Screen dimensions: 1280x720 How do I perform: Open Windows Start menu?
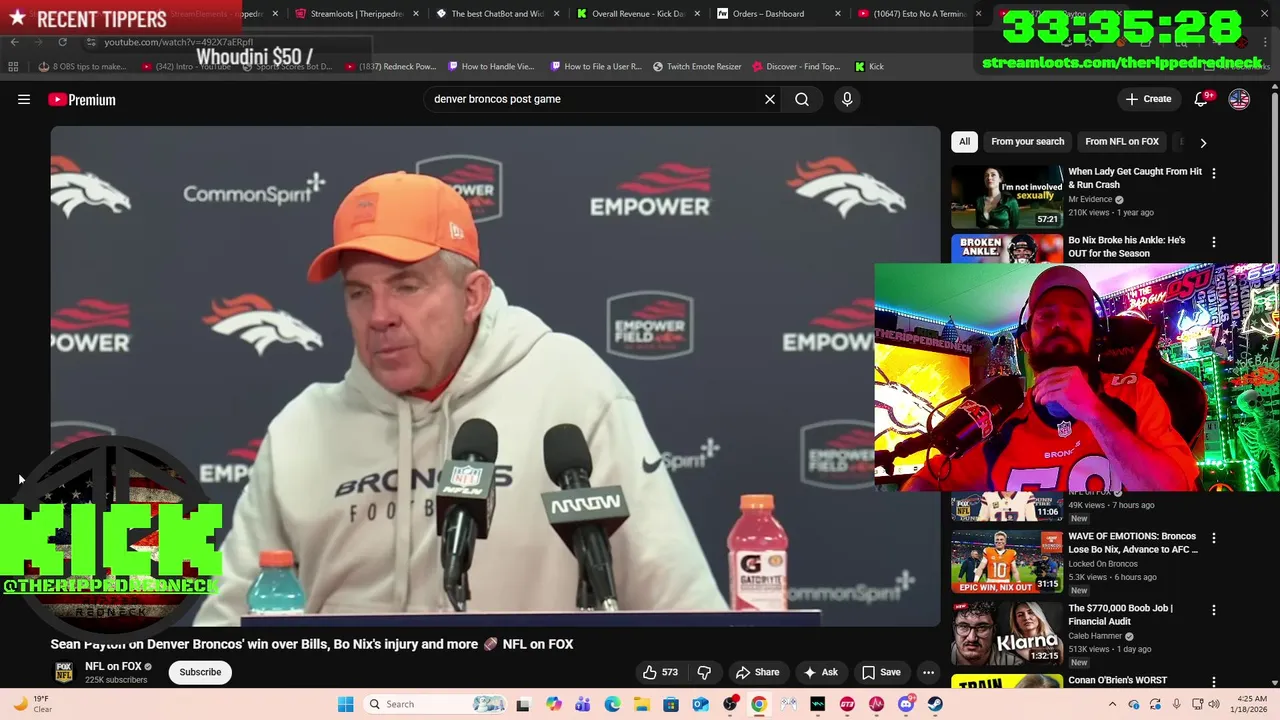tap(346, 704)
